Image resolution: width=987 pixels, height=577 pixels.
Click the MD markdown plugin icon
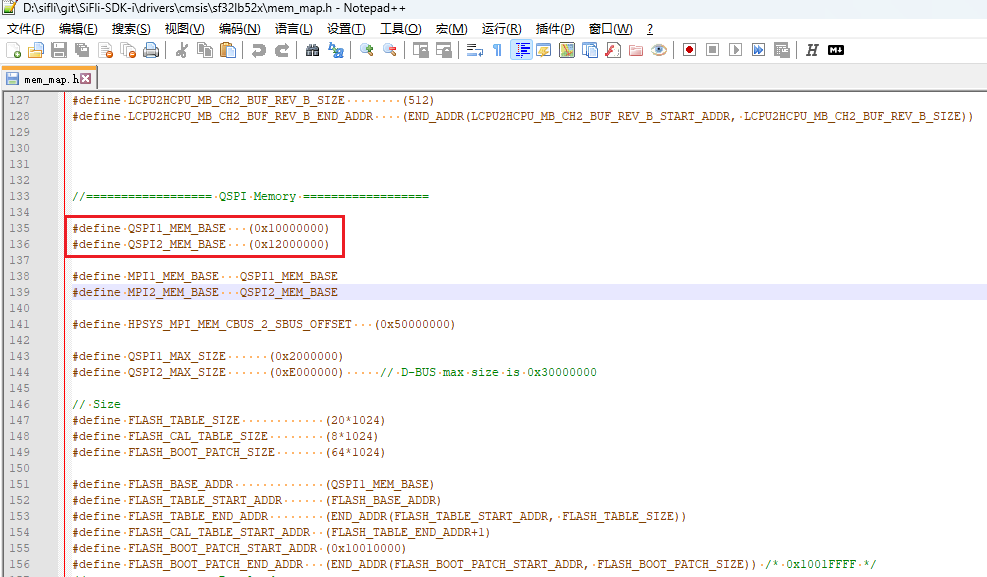(x=836, y=50)
